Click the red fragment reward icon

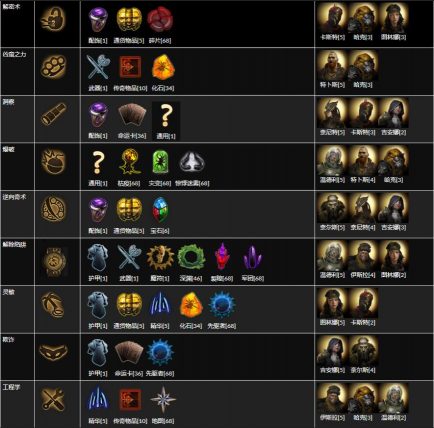tap(159, 20)
